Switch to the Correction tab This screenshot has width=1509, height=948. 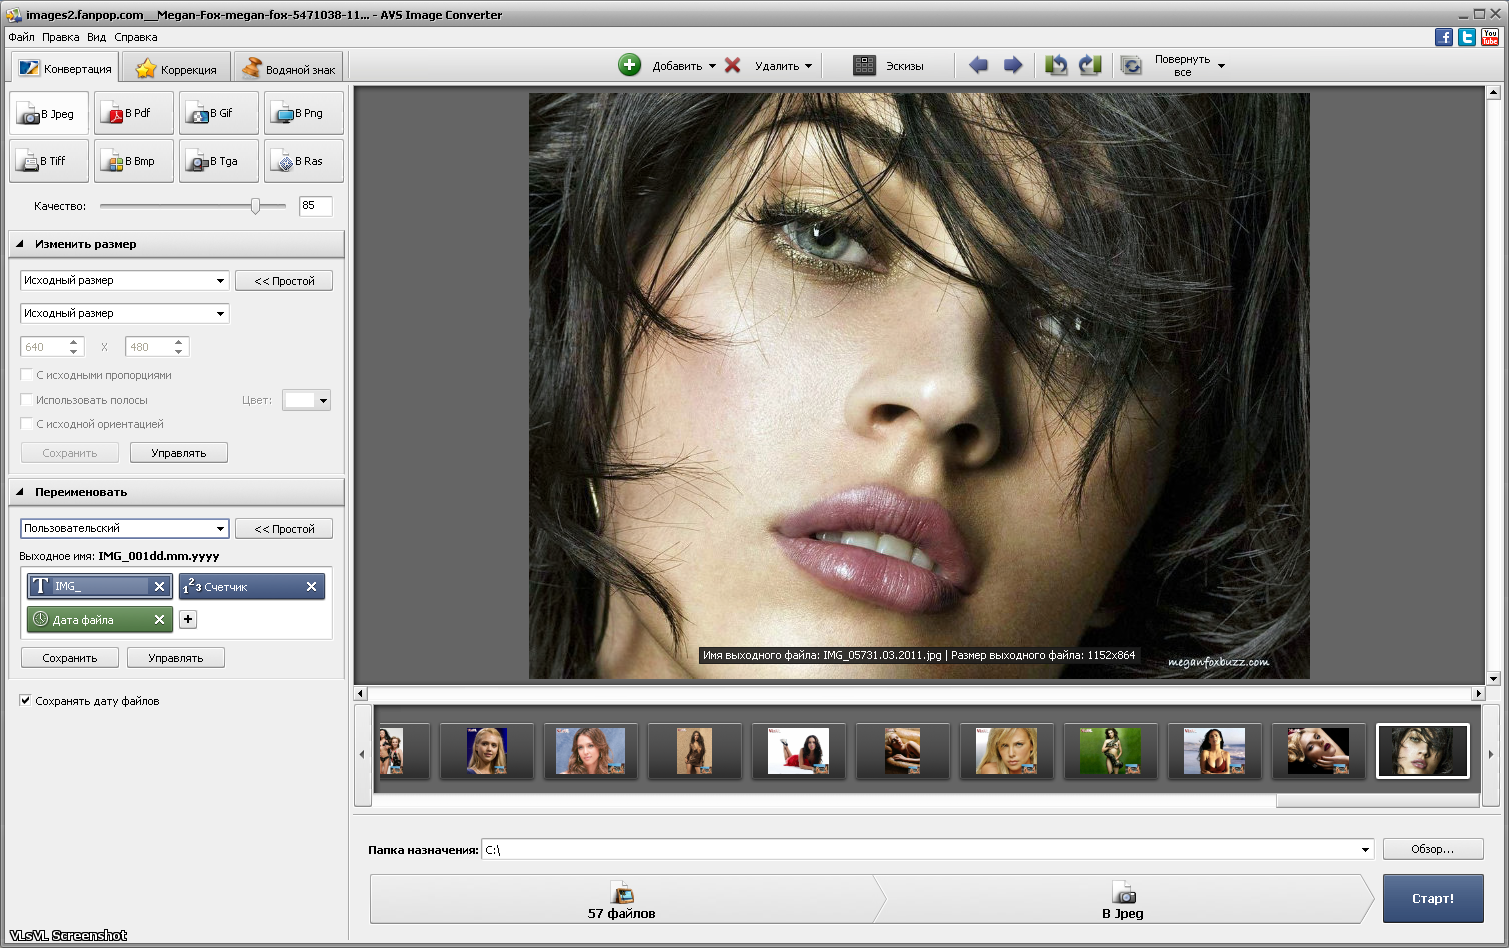(x=176, y=69)
